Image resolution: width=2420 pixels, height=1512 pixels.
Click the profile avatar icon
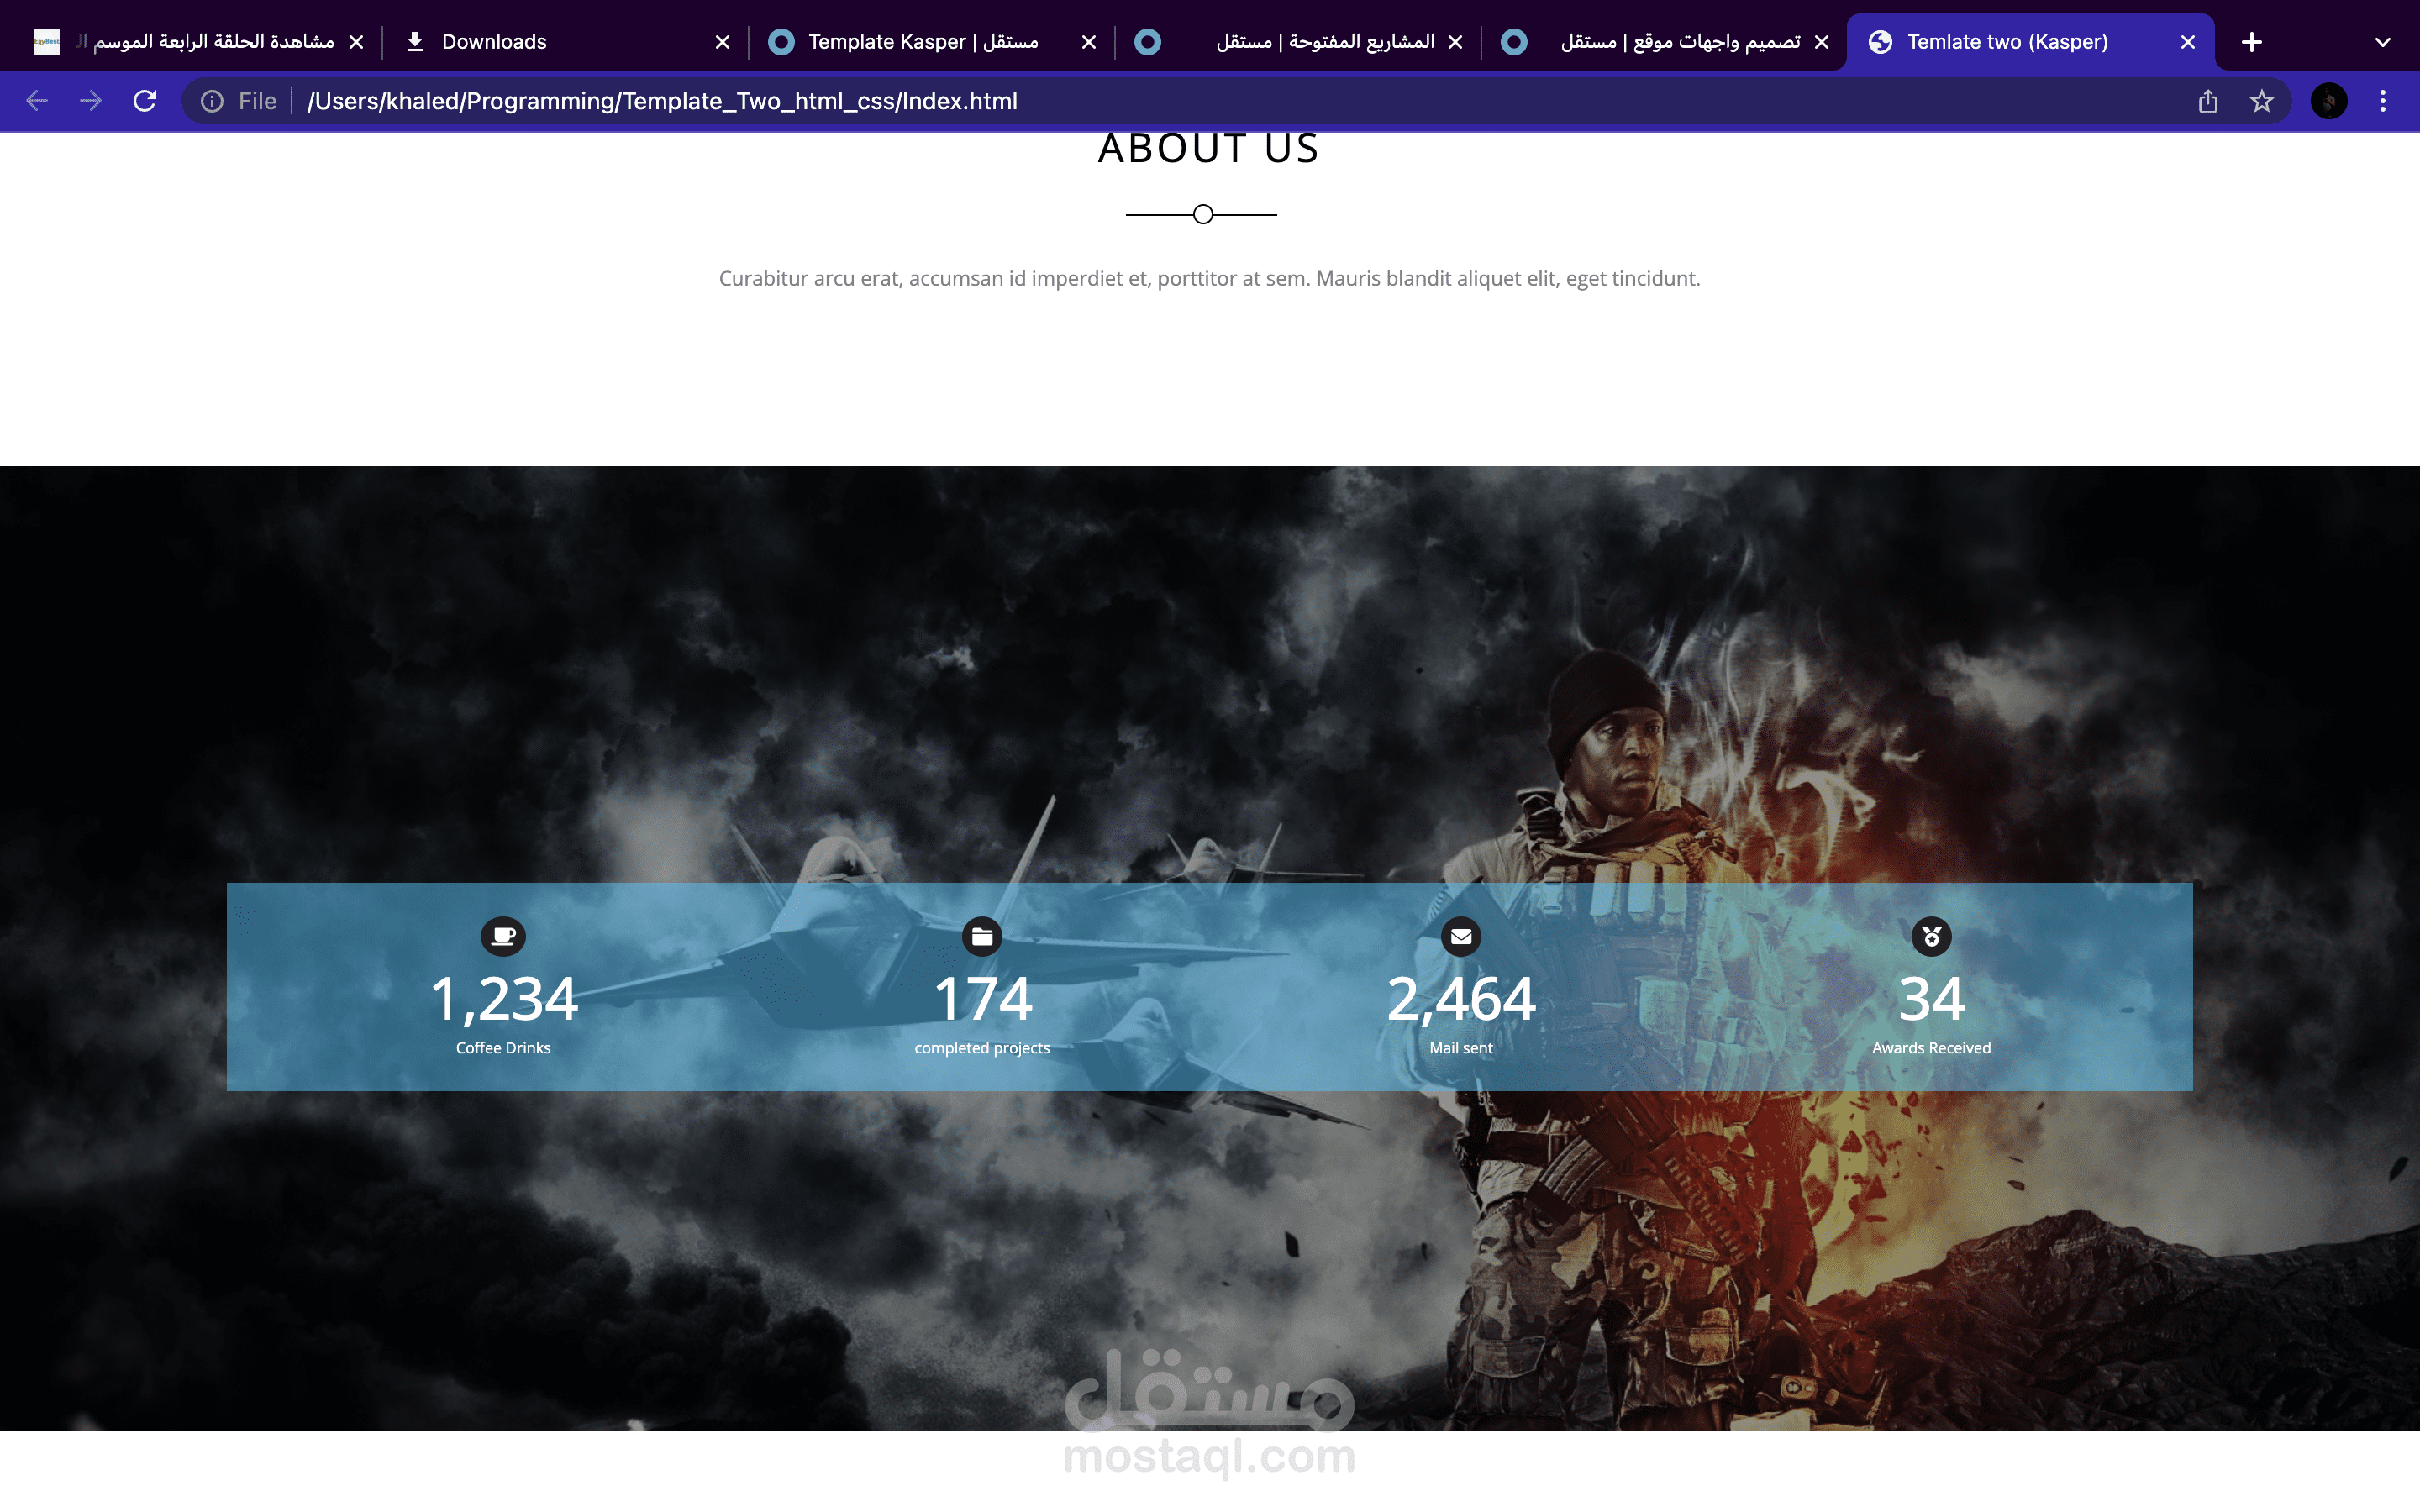[x=2329, y=101]
